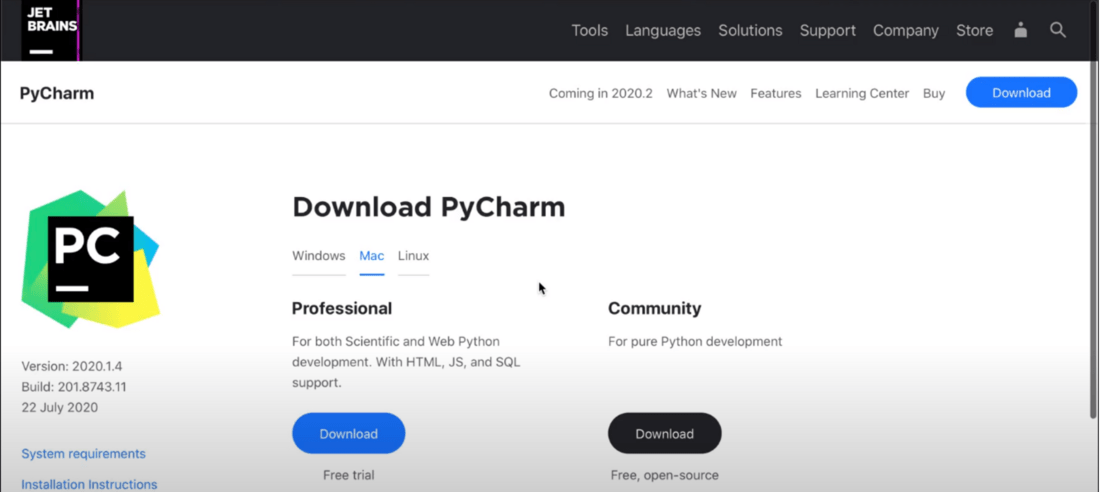Screen dimensions: 1100x492
Task: Switch to the Linux tab
Action: [x=413, y=256]
